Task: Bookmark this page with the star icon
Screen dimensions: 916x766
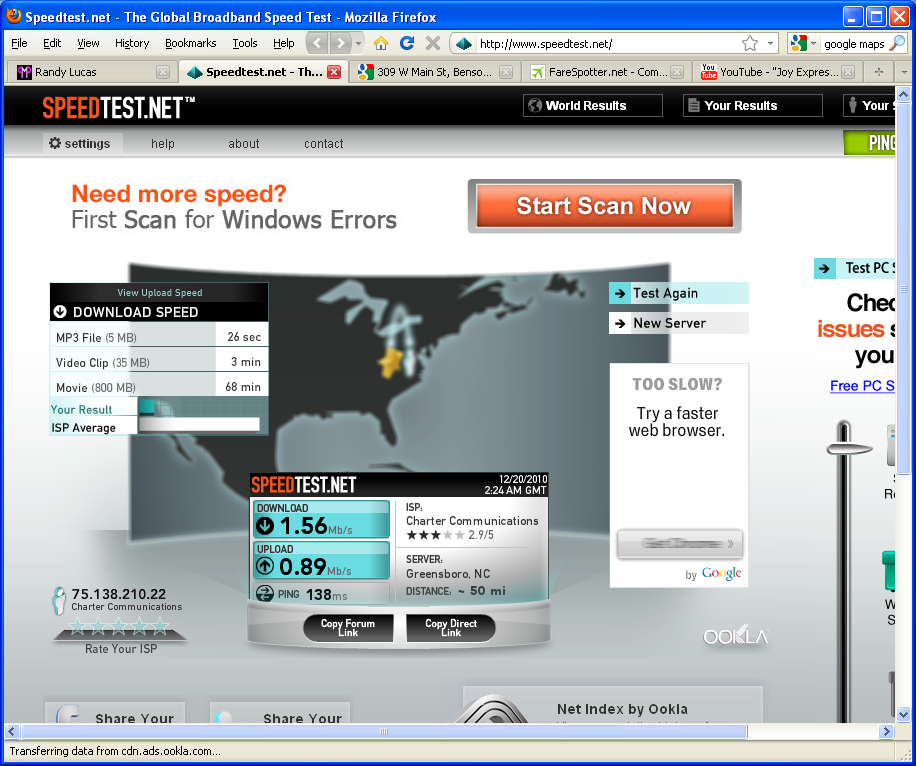Action: (750, 43)
